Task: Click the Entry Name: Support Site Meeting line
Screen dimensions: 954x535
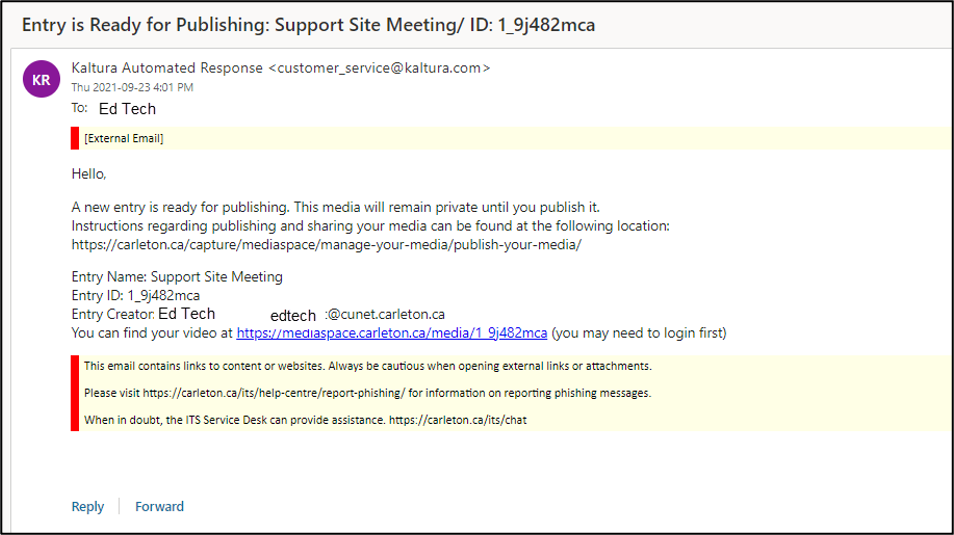Action: (x=177, y=276)
